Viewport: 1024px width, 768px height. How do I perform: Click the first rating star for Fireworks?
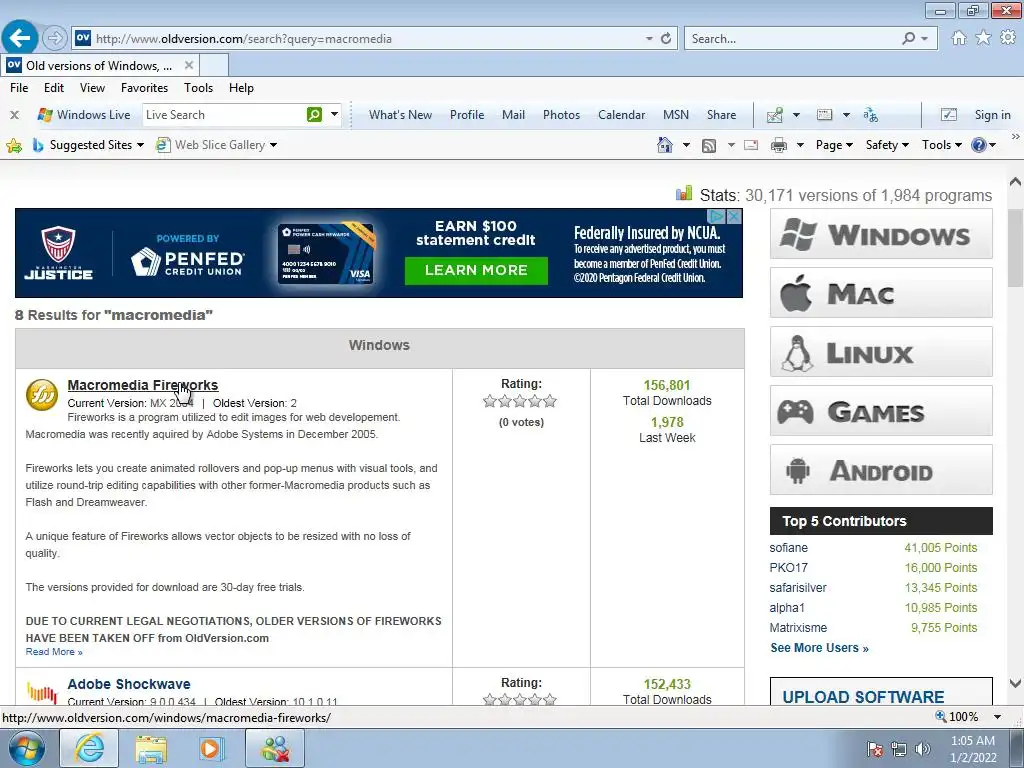490,401
